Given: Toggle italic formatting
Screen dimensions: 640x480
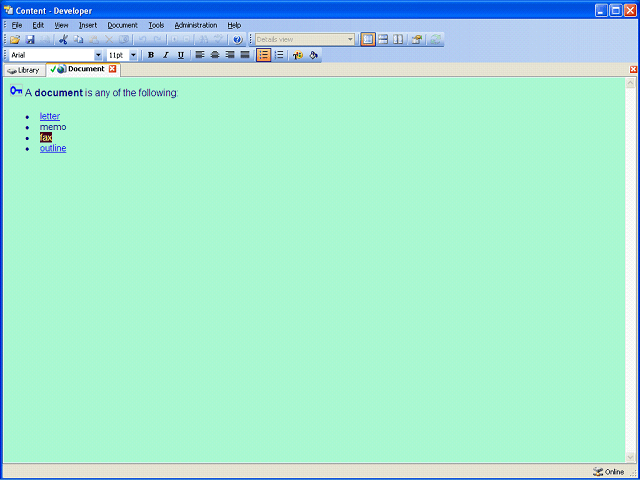Looking at the screenshot, I should pos(166,55).
